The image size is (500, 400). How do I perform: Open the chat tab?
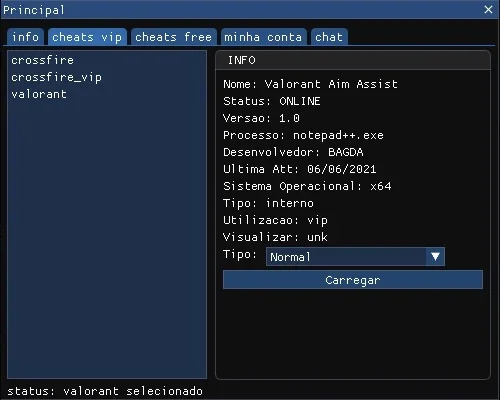(329, 37)
